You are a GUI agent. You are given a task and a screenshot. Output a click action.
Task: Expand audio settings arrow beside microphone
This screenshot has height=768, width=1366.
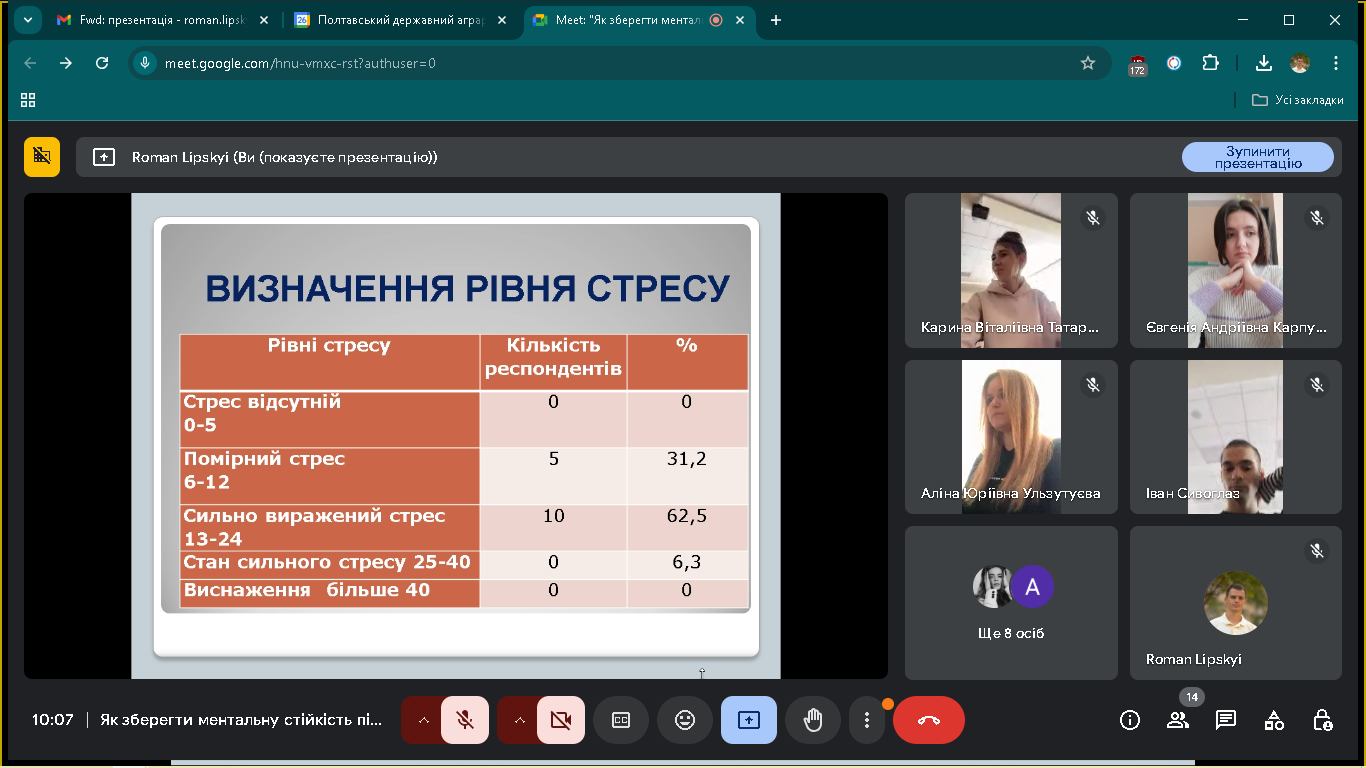pos(422,720)
